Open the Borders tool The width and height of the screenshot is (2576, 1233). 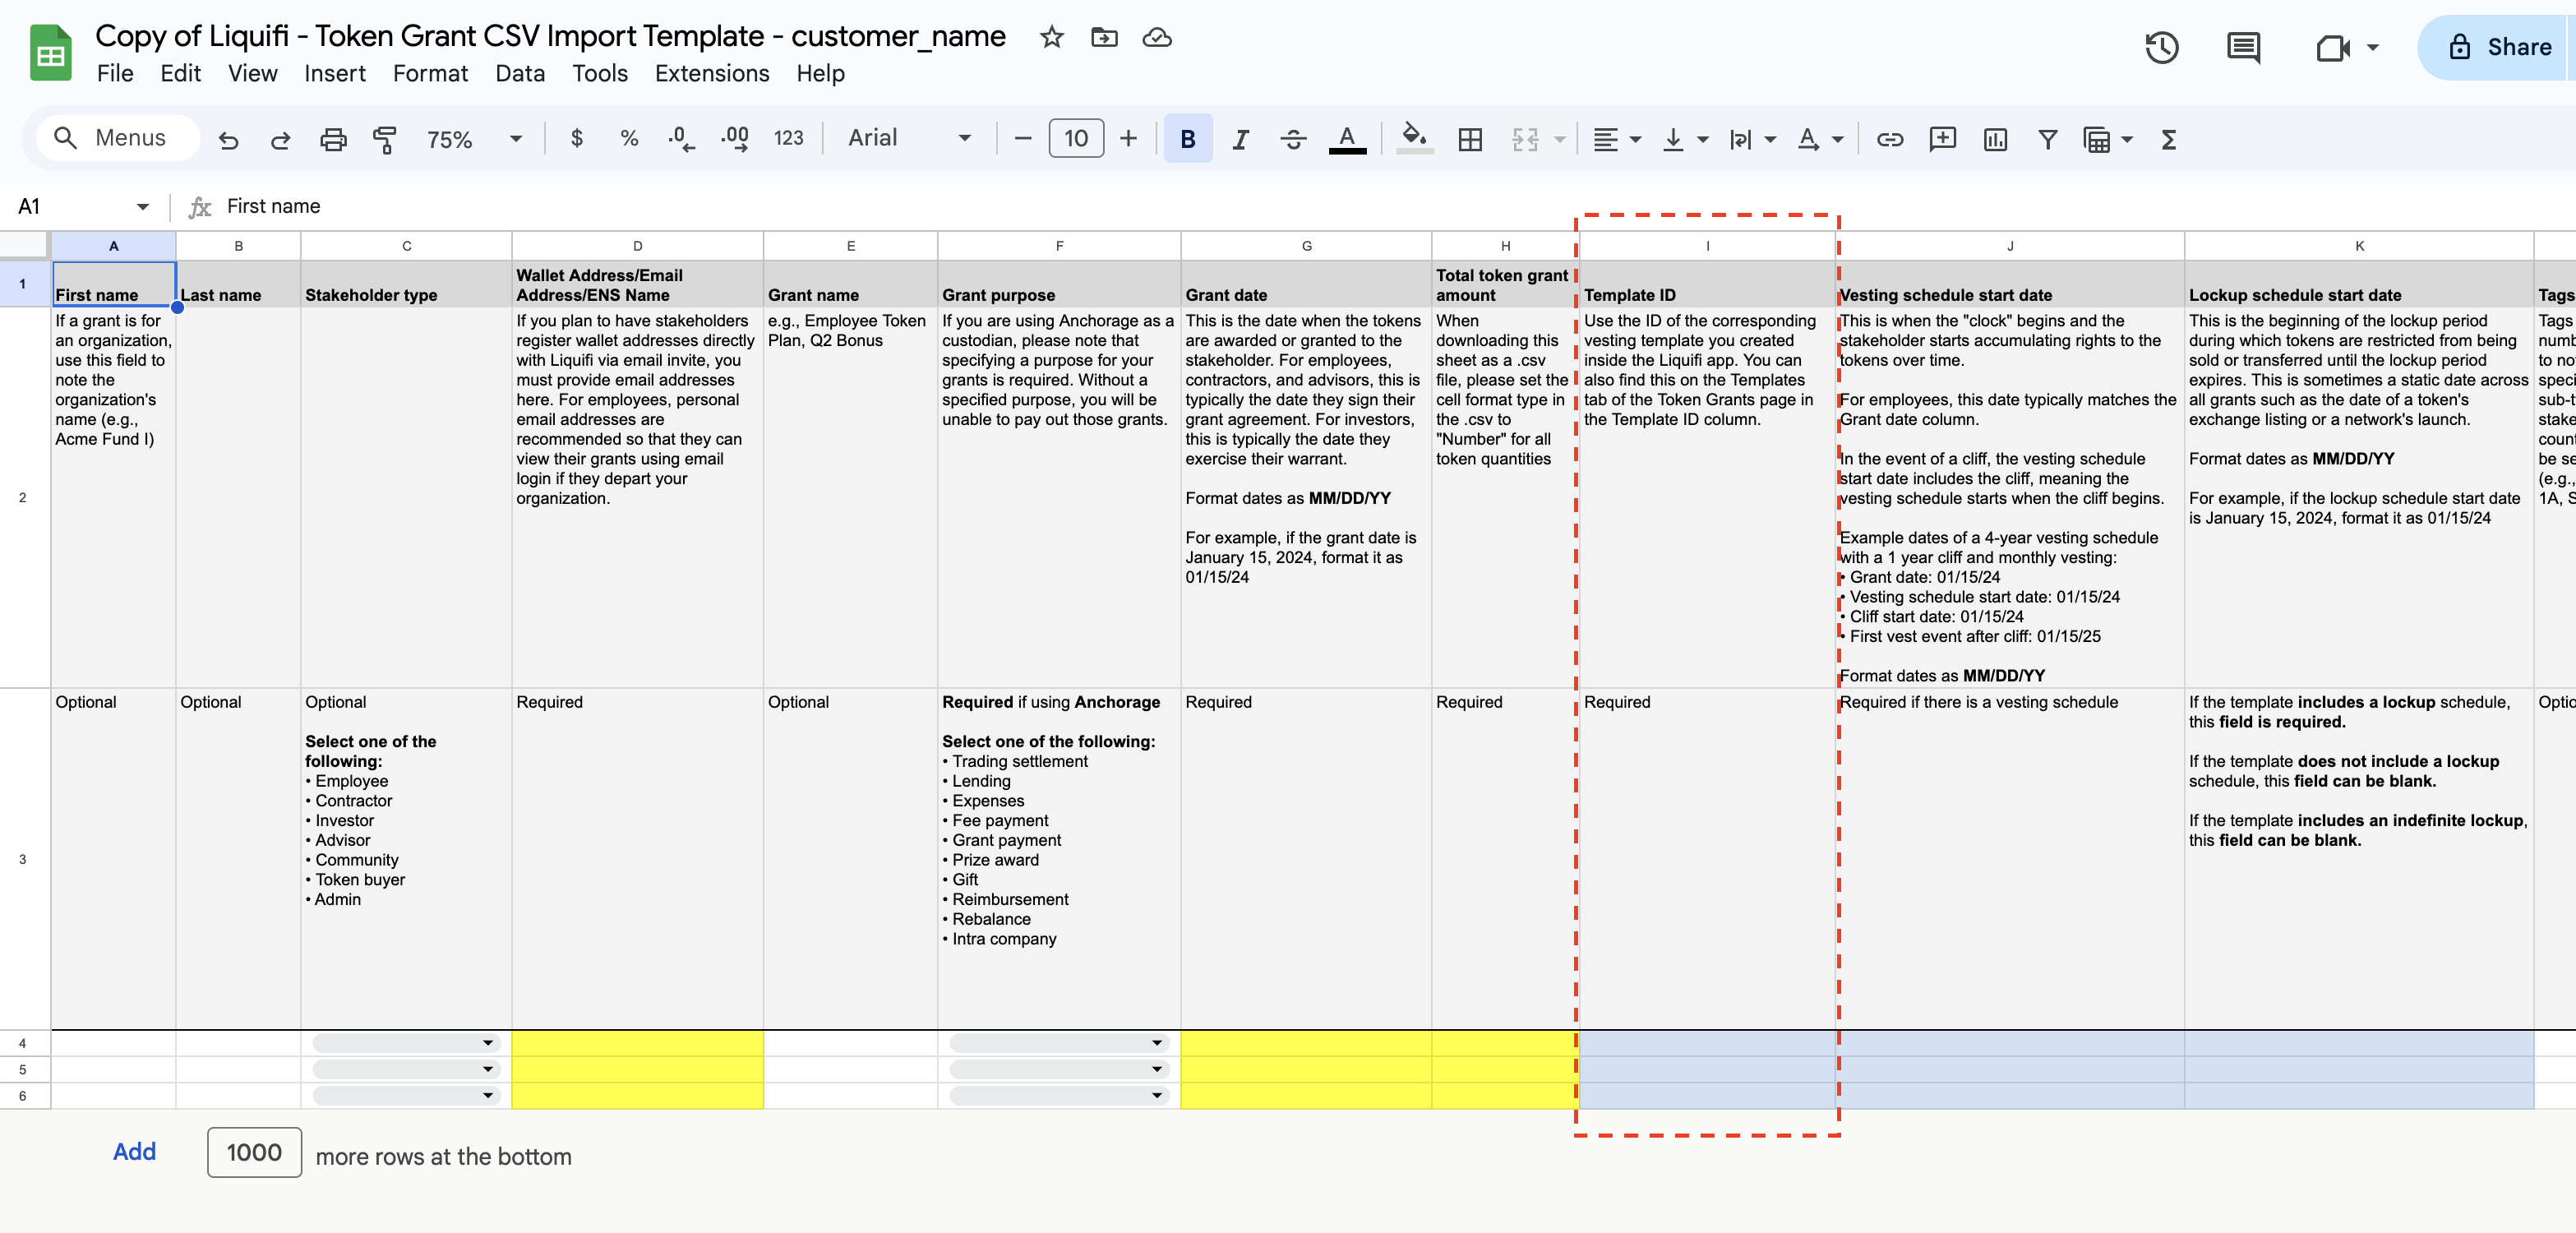(x=1470, y=139)
